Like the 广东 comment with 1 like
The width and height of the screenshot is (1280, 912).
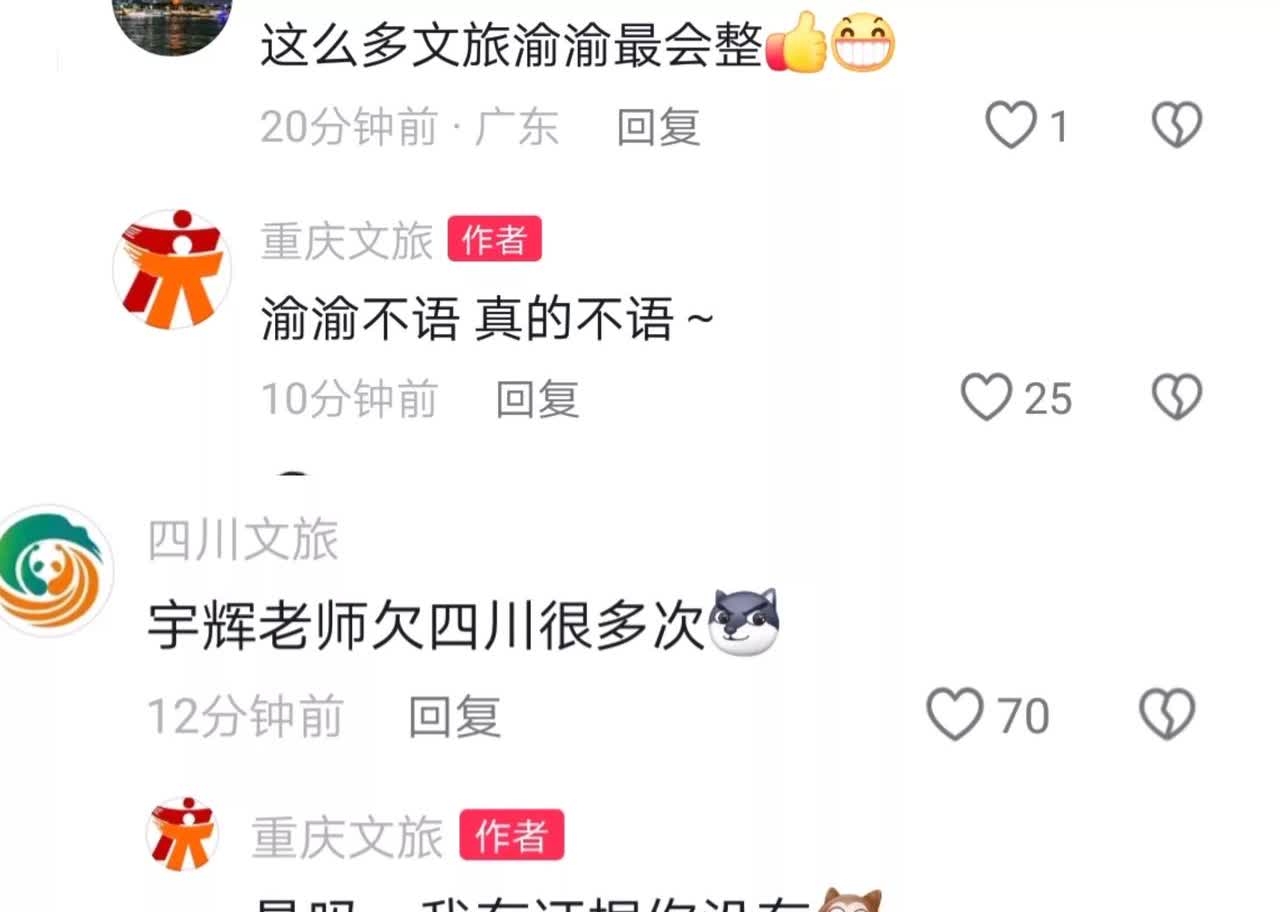[1011, 127]
